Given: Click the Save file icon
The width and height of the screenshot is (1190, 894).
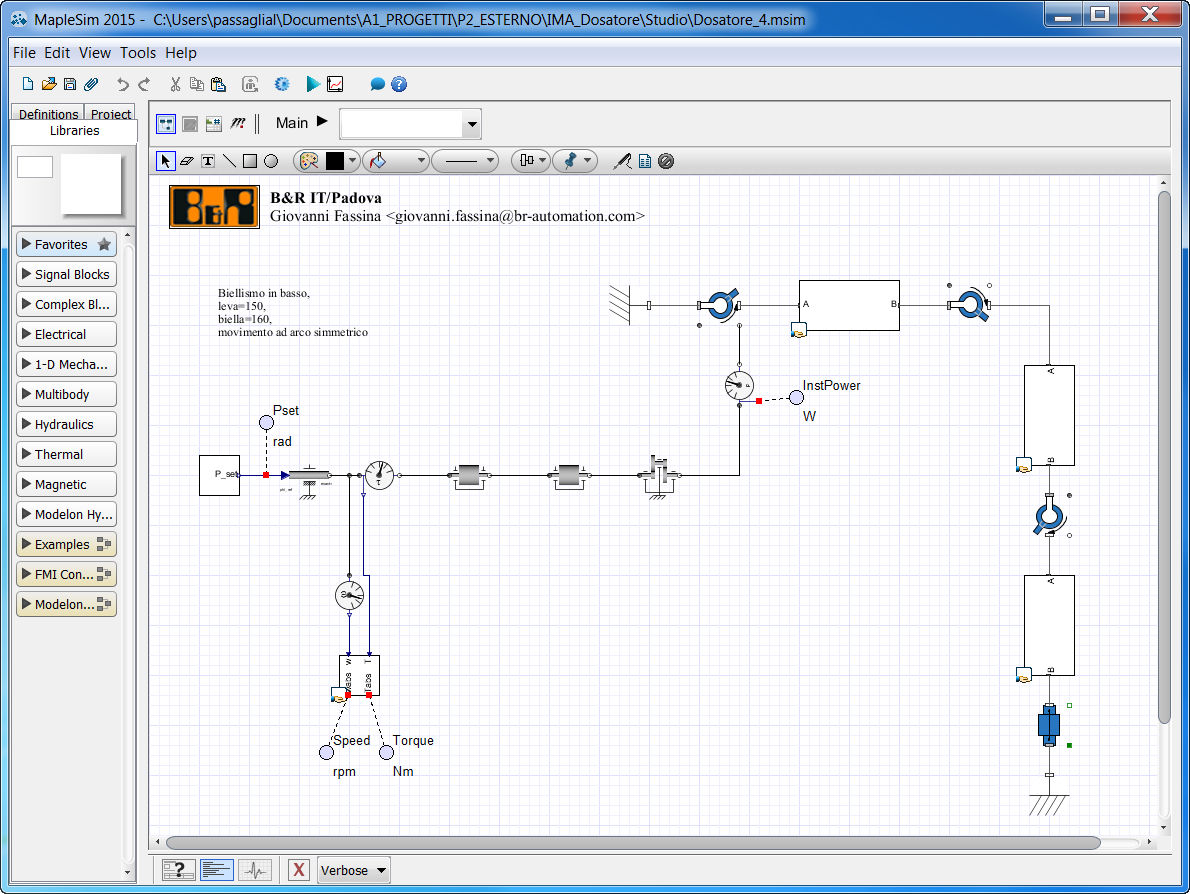Looking at the screenshot, I should click(70, 84).
